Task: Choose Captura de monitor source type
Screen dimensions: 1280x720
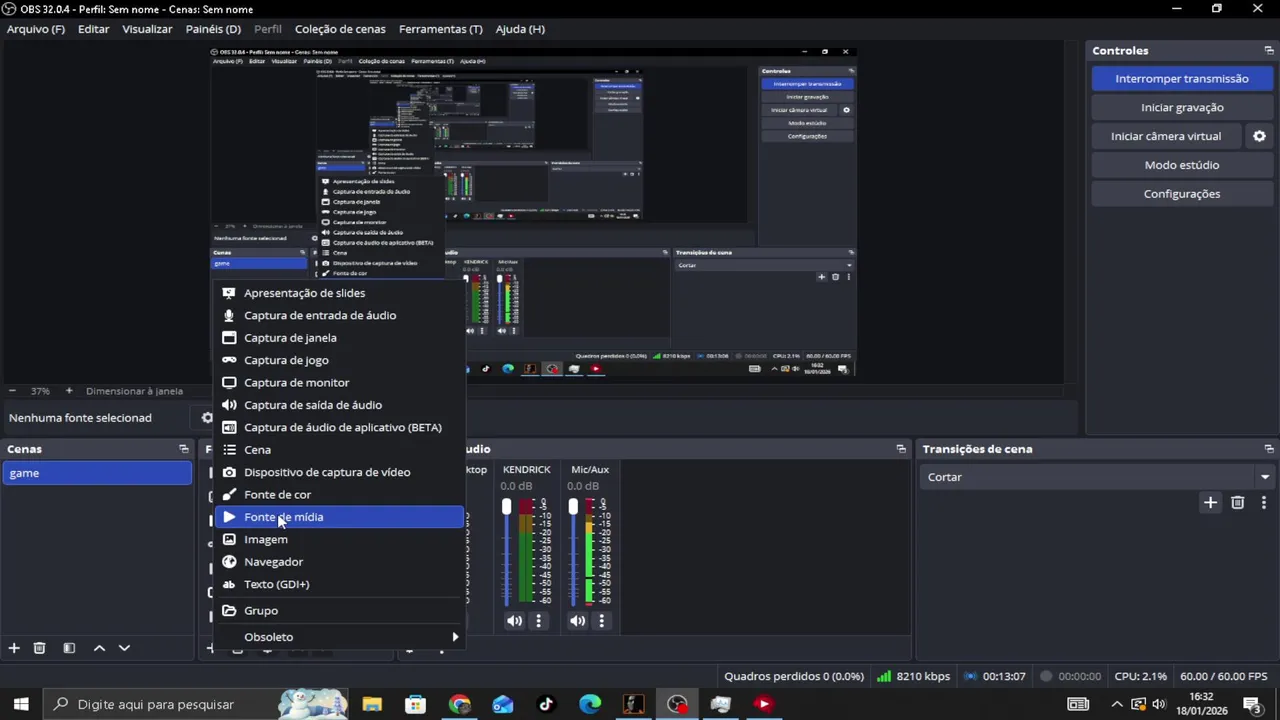Action: click(x=339, y=383)
